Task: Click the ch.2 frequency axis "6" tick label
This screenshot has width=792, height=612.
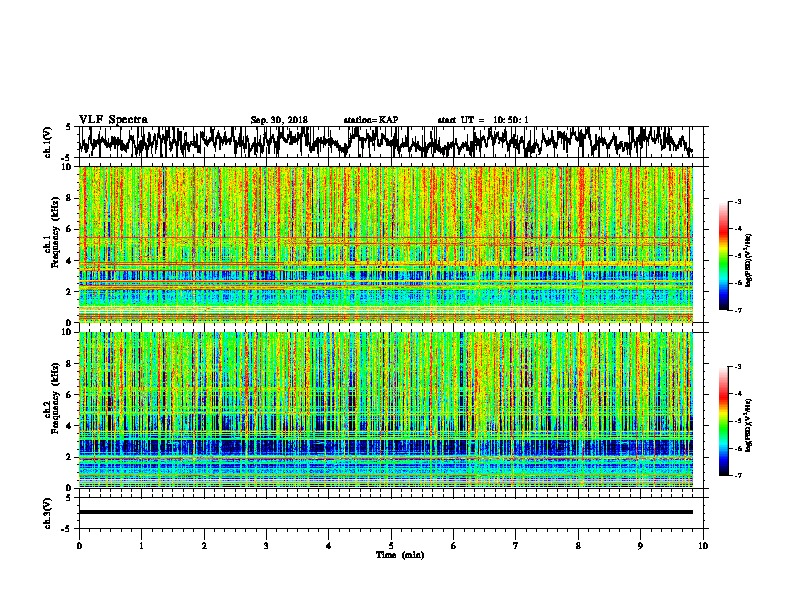Action: [69, 395]
